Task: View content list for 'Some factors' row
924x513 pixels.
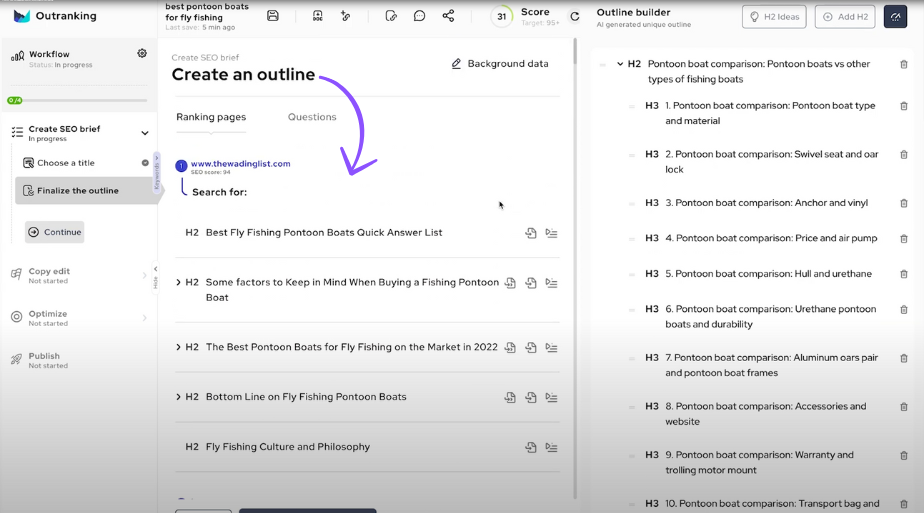Action: (x=551, y=283)
